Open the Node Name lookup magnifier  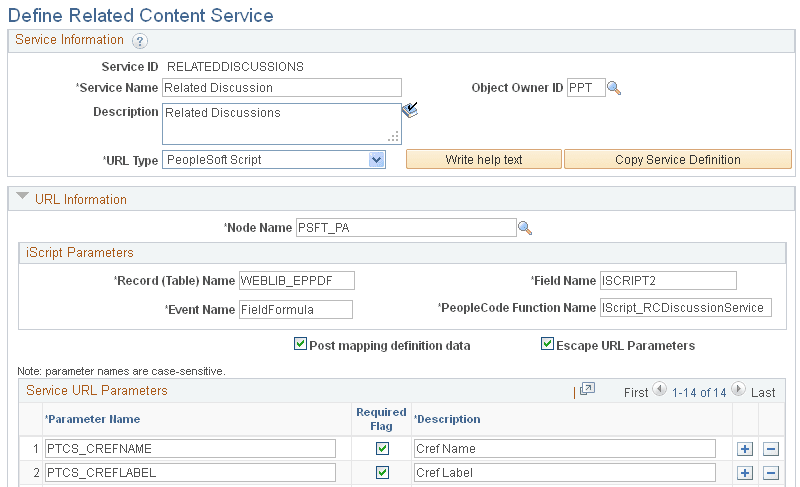click(x=525, y=228)
